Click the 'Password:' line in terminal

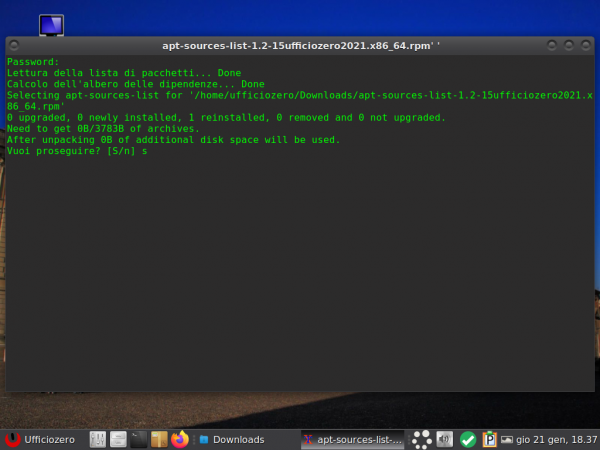point(33,62)
